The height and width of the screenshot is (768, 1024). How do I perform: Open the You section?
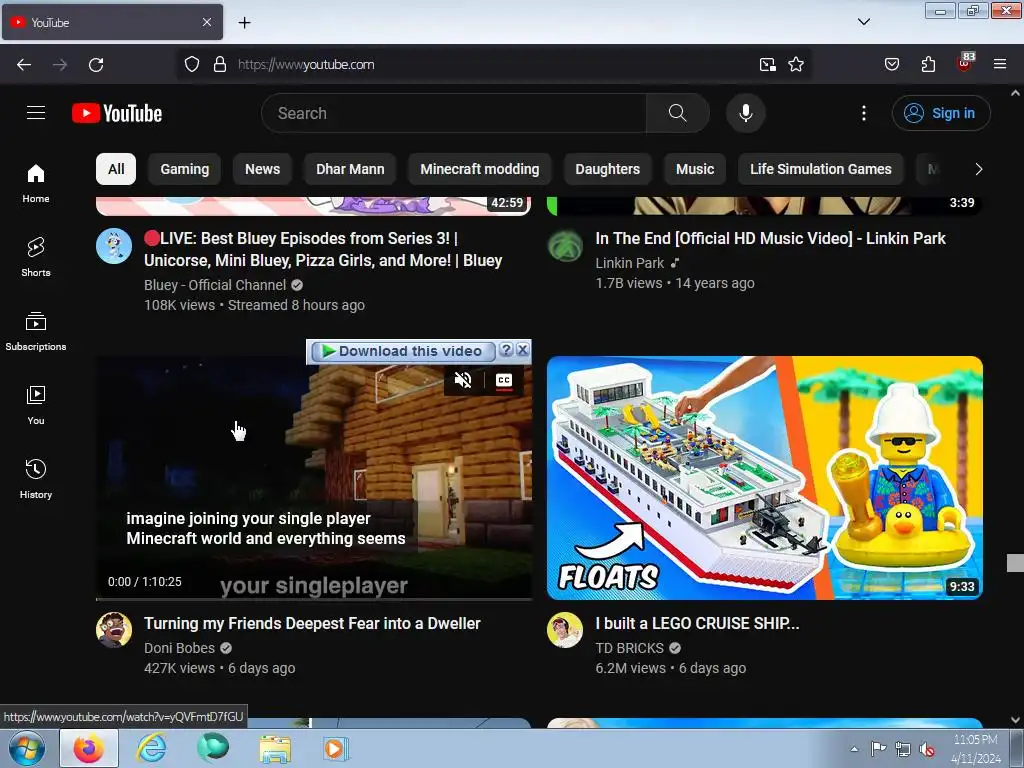pos(36,406)
